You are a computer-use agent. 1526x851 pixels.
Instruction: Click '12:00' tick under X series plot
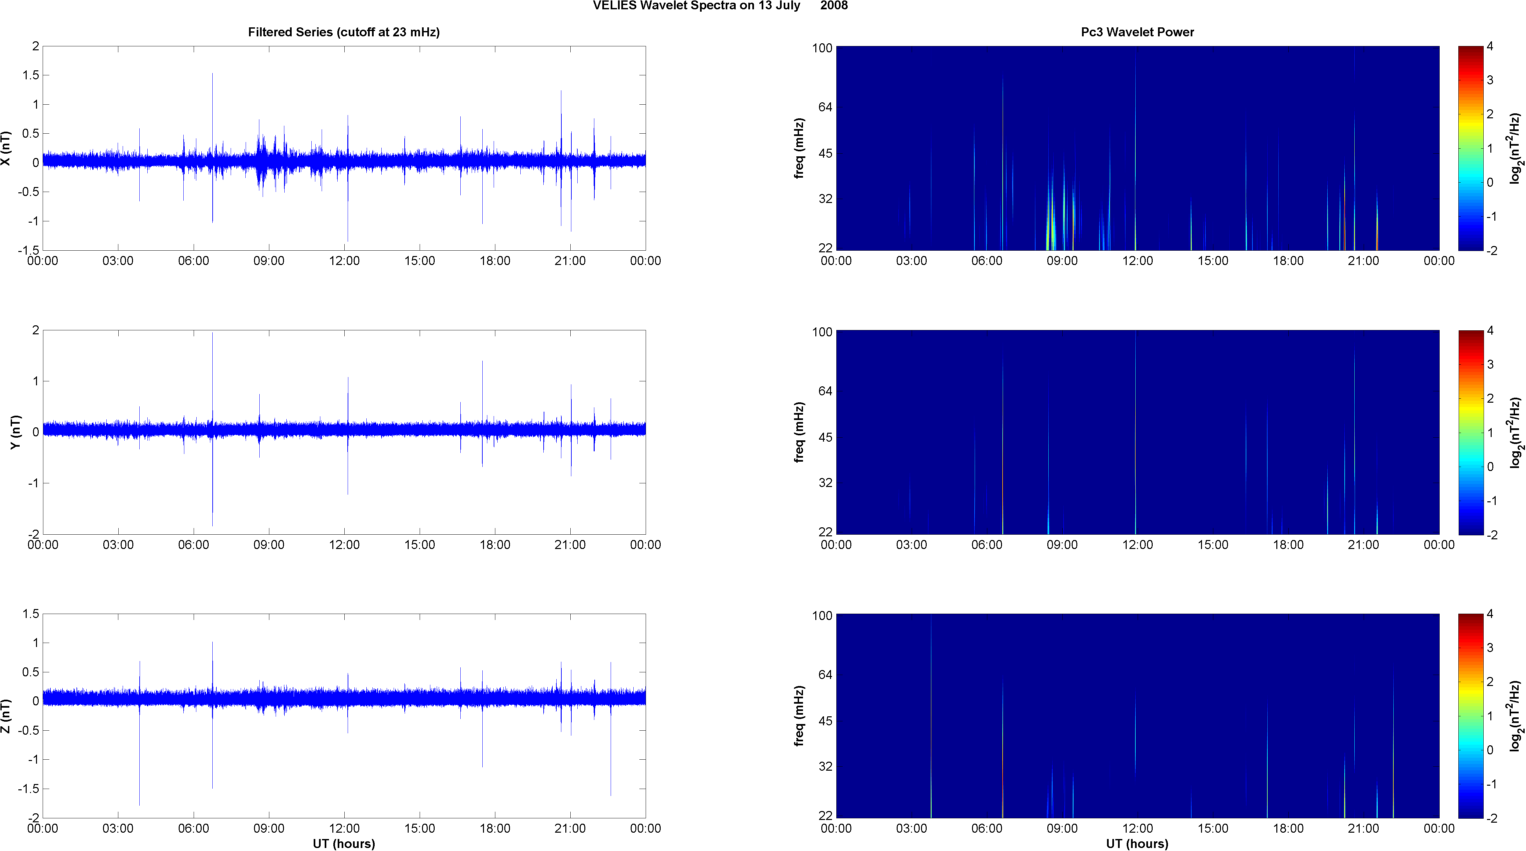[344, 261]
